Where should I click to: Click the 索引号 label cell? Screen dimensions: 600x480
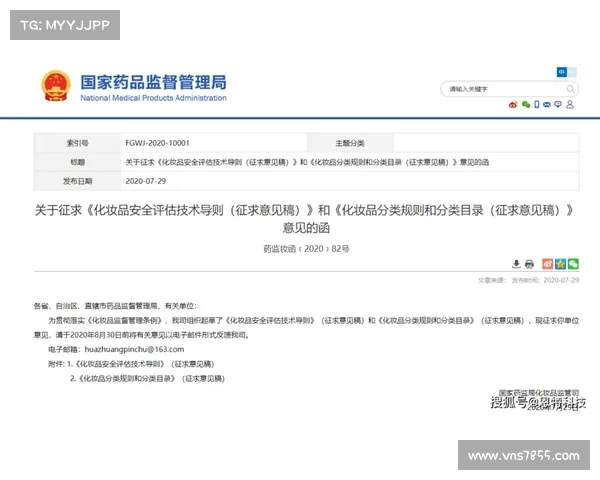click(78, 143)
